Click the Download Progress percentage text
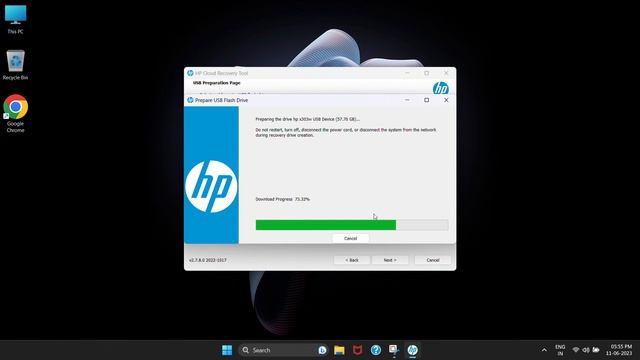The width and height of the screenshot is (640, 360). pyautogui.click(x=282, y=199)
